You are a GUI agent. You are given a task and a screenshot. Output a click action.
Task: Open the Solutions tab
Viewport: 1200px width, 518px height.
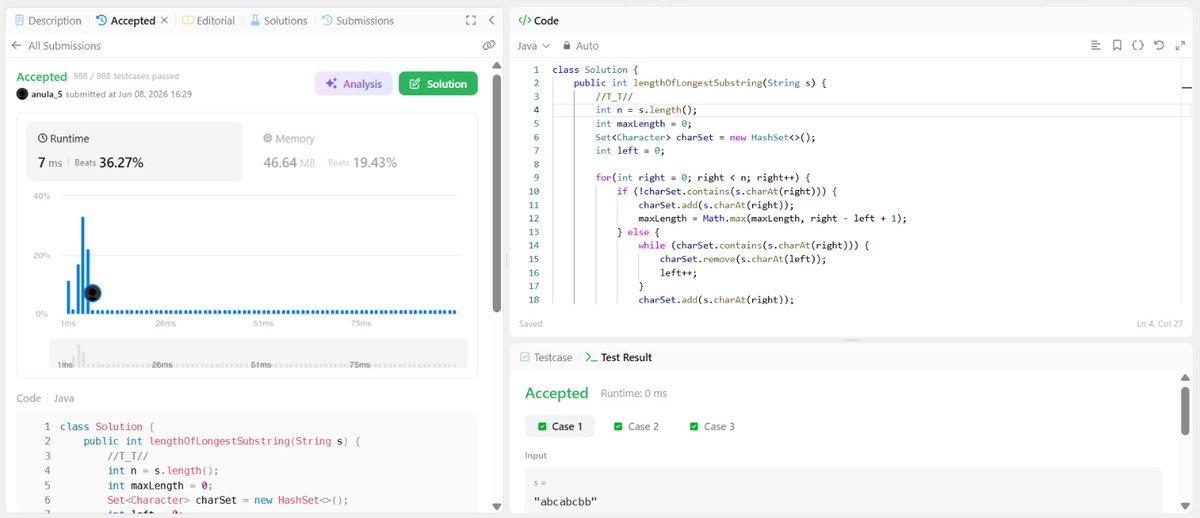[x=278, y=20]
